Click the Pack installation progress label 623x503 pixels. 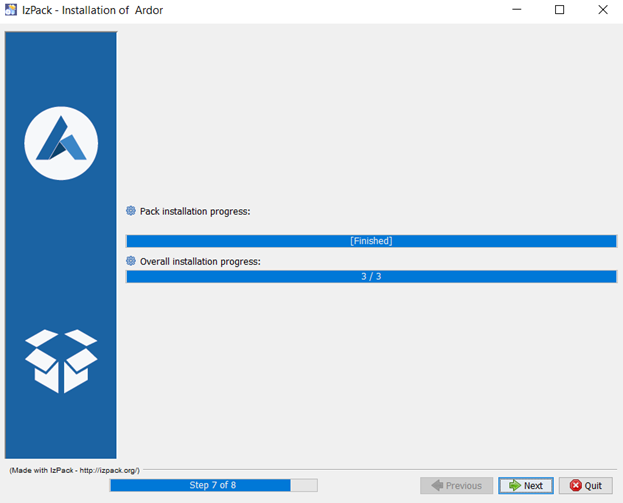(x=194, y=211)
